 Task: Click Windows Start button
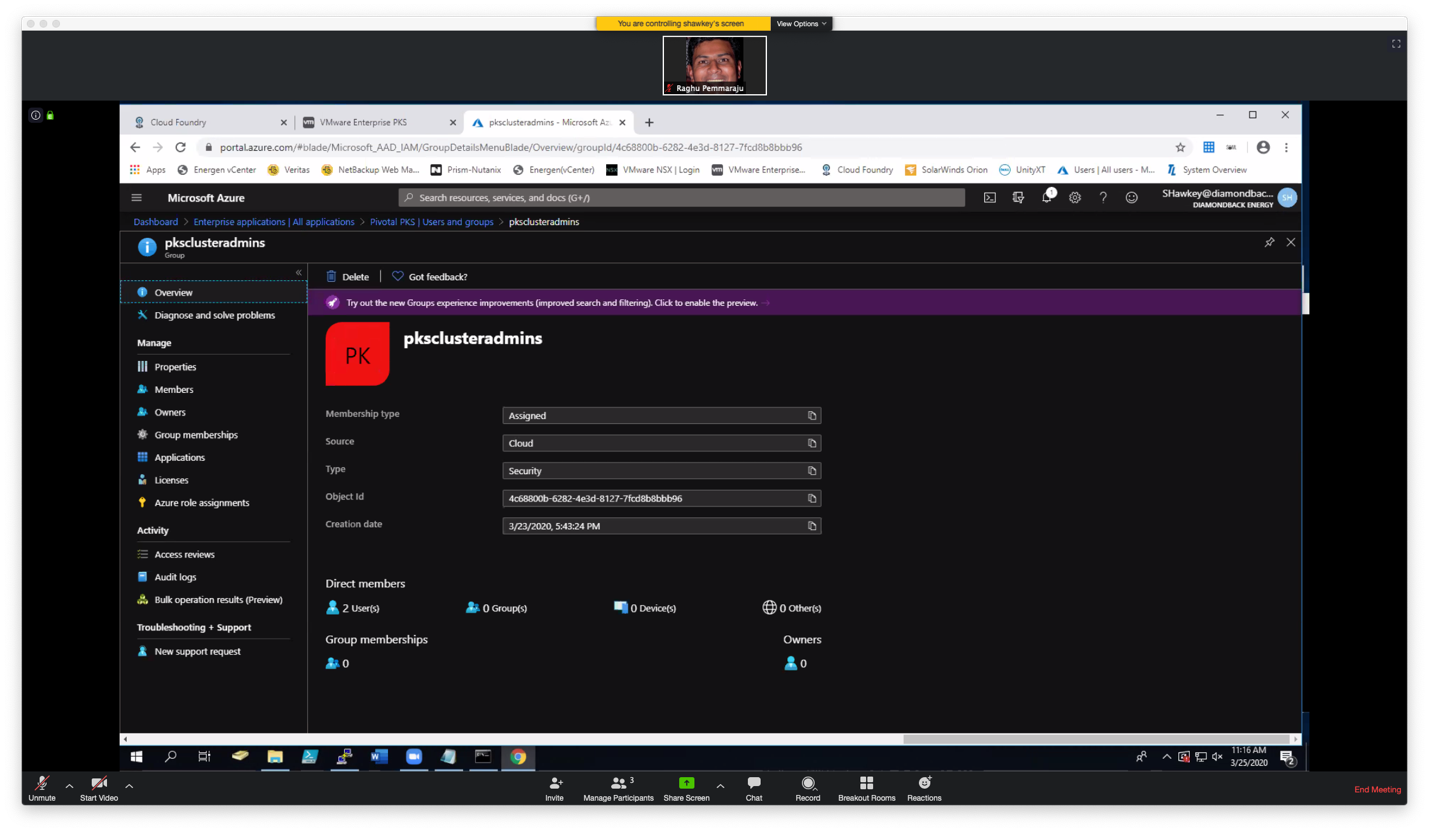click(137, 757)
